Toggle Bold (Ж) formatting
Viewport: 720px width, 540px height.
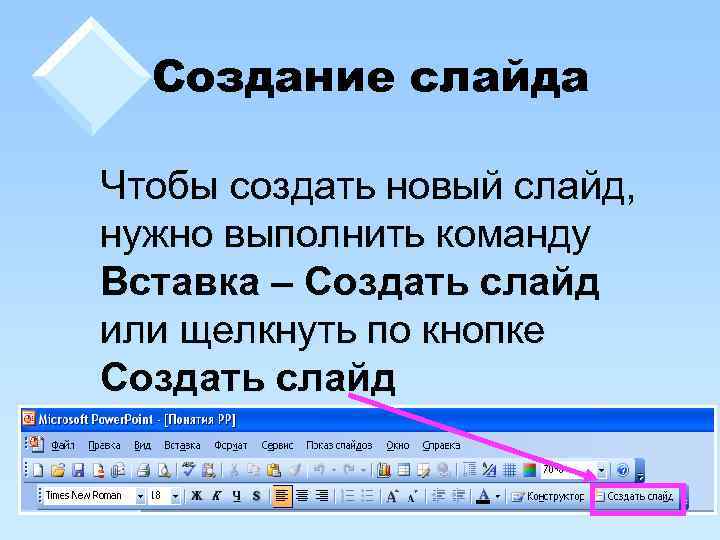pyautogui.click(x=197, y=496)
